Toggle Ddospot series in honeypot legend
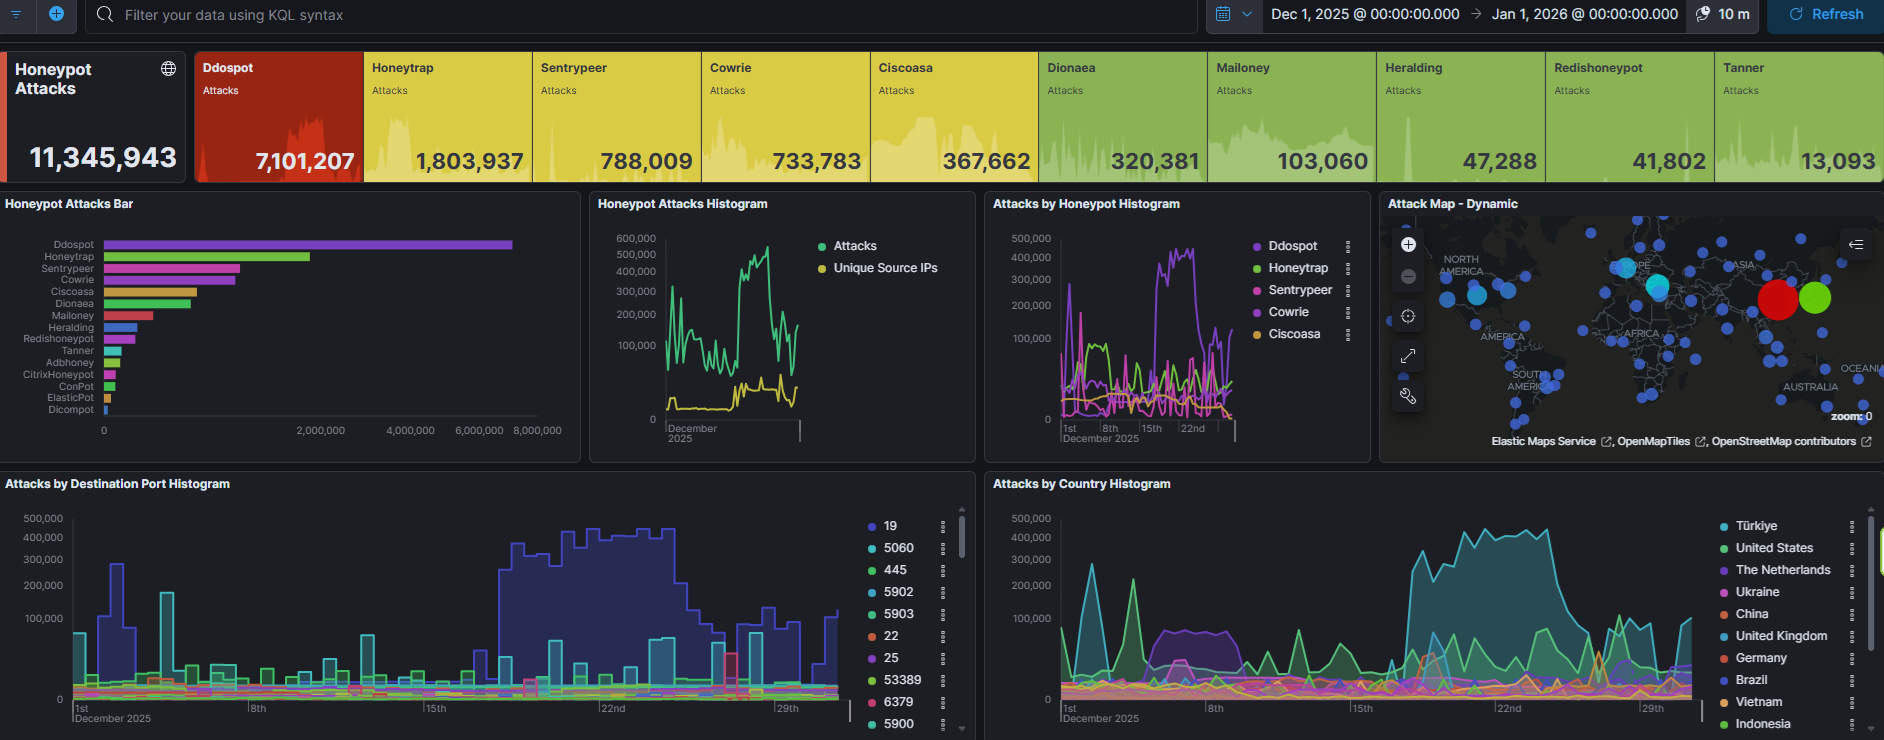 tap(1292, 246)
